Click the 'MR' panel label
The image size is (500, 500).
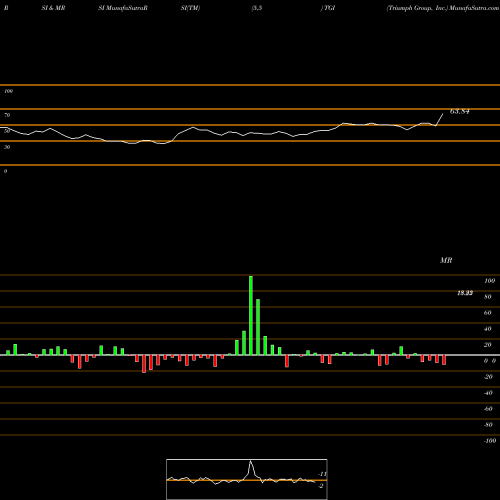click(446, 260)
